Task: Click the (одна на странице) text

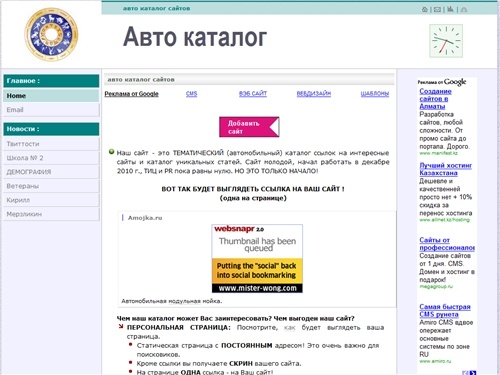Action: 253,198
